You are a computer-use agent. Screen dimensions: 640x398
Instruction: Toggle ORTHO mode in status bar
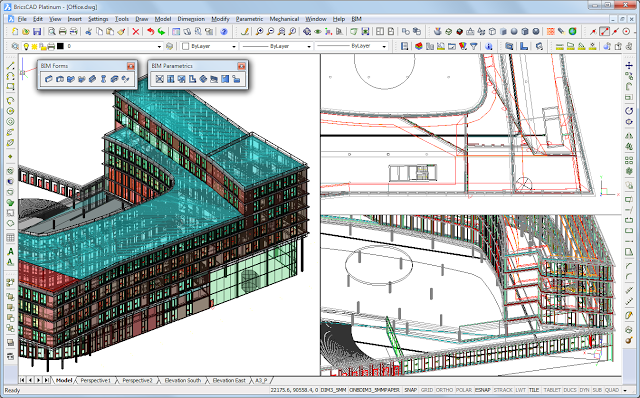(x=444, y=390)
